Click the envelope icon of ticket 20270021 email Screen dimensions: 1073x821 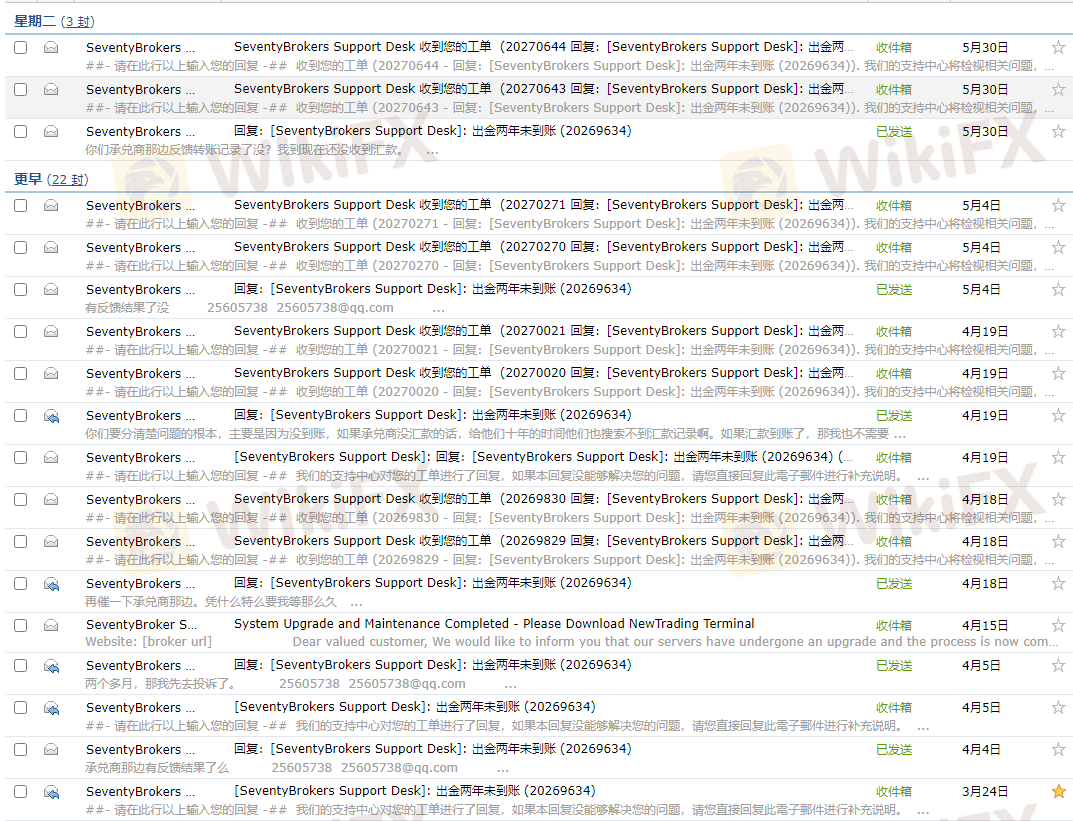[51, 331]
